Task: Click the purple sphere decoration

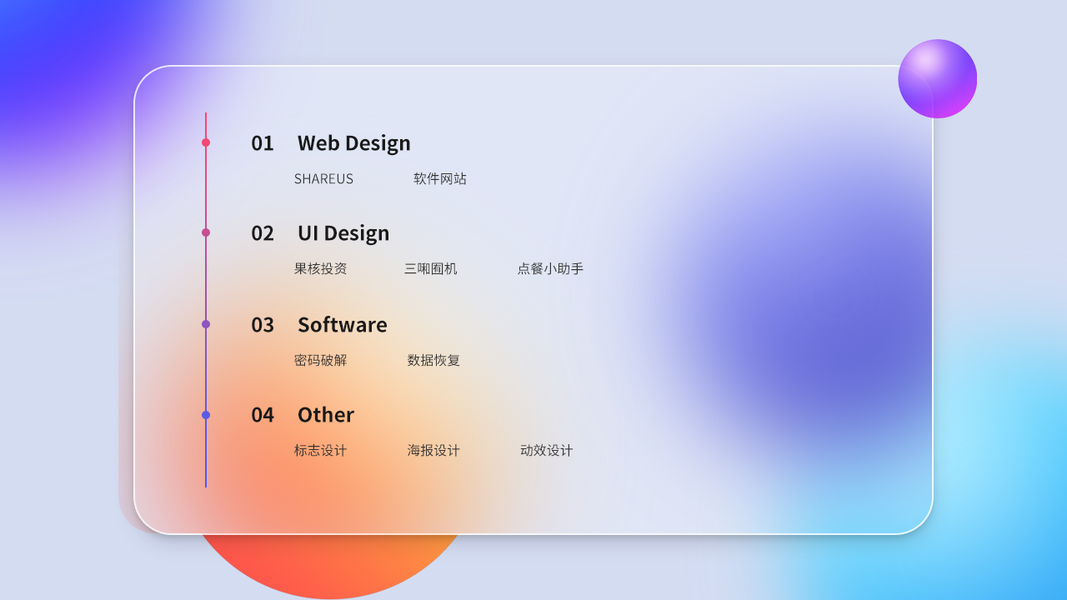Action: coord(937,79)
